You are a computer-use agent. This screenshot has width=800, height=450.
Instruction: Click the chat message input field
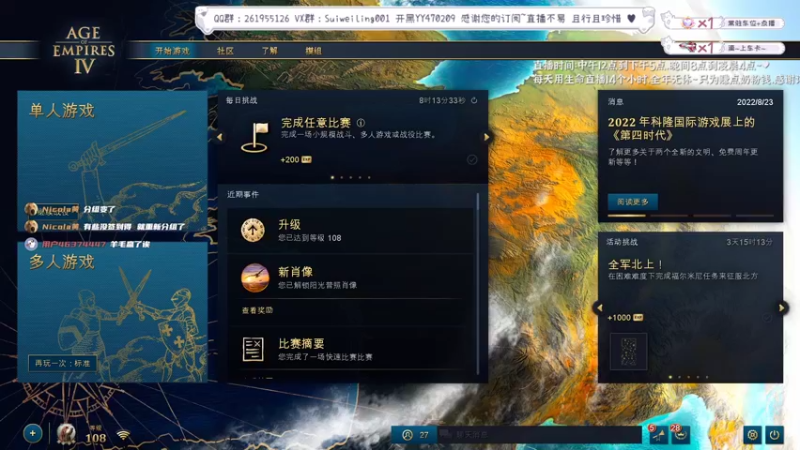[x=540, y=435]
